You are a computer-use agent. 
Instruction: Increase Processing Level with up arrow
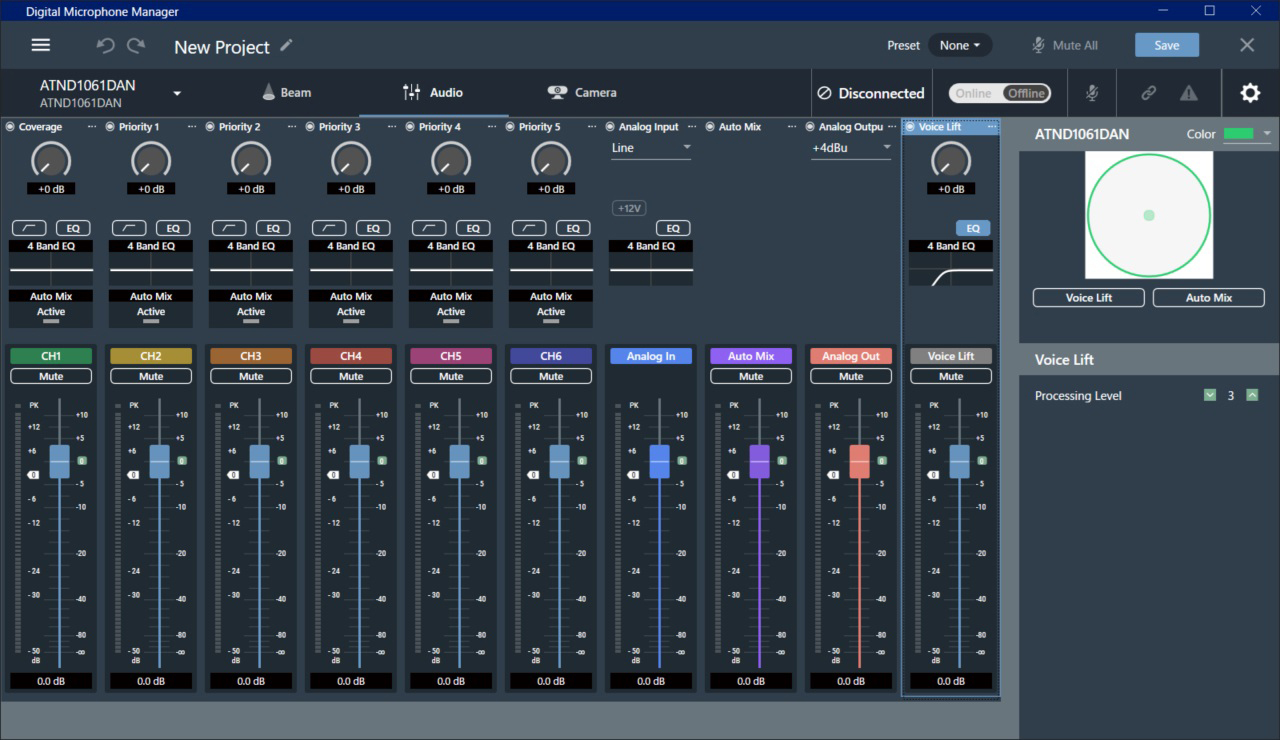[x=1252, y=395]
